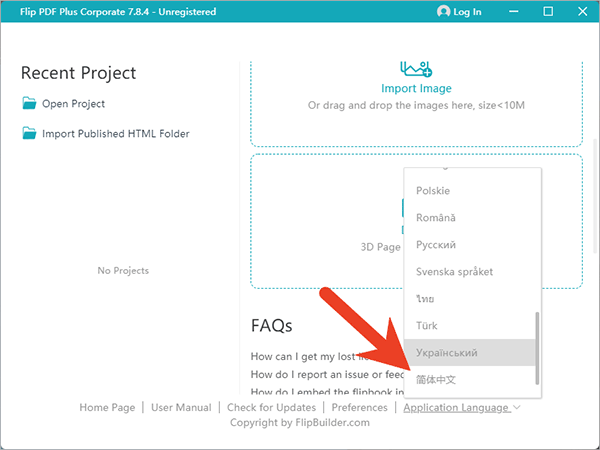Open Preferences
Screen dimensions: 600x450
click(359, 408)
